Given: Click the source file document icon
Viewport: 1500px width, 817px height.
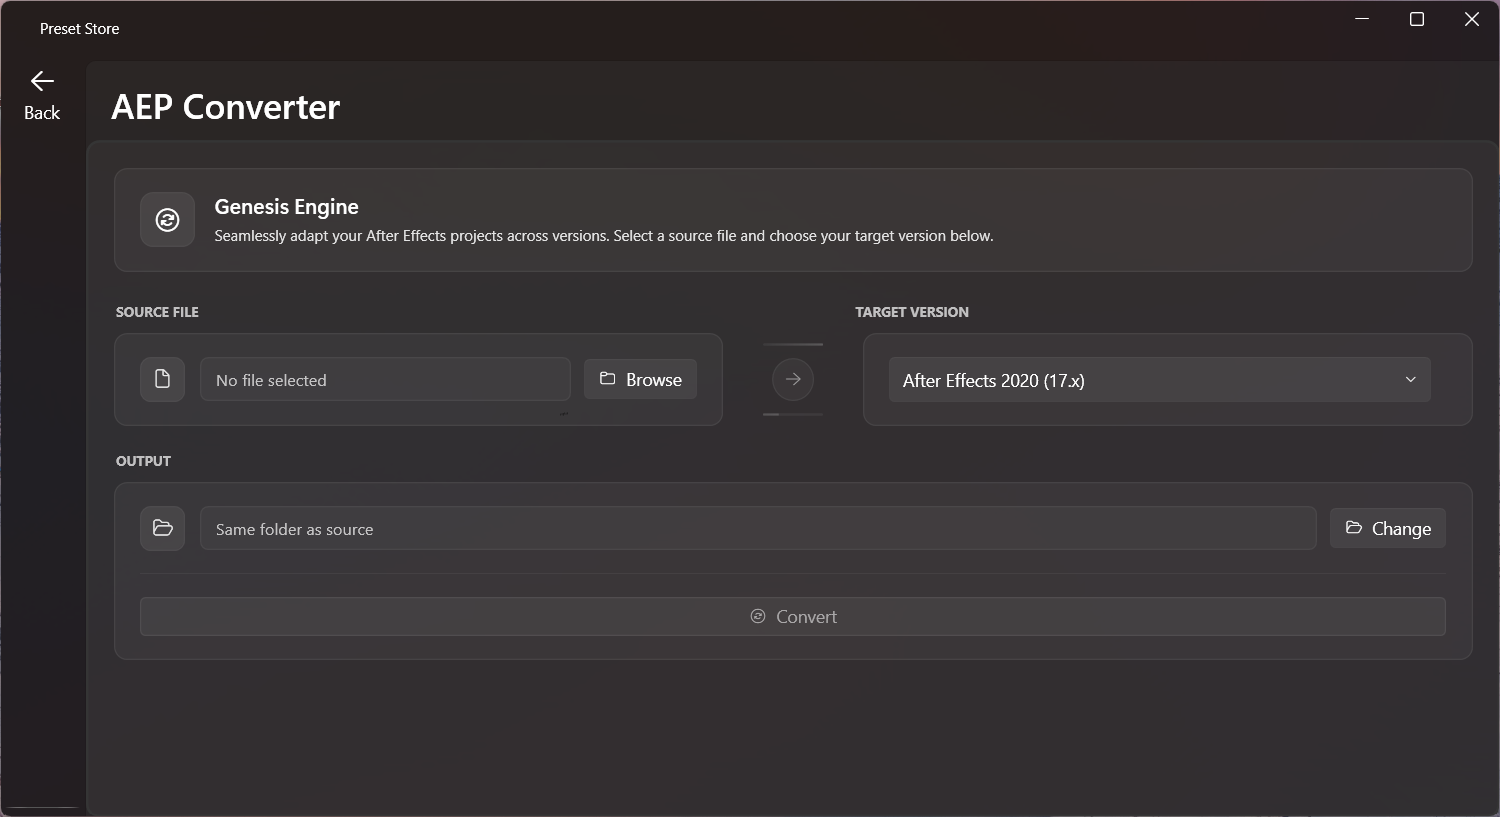Looking at the screenshot, I should tap(162, 379).
